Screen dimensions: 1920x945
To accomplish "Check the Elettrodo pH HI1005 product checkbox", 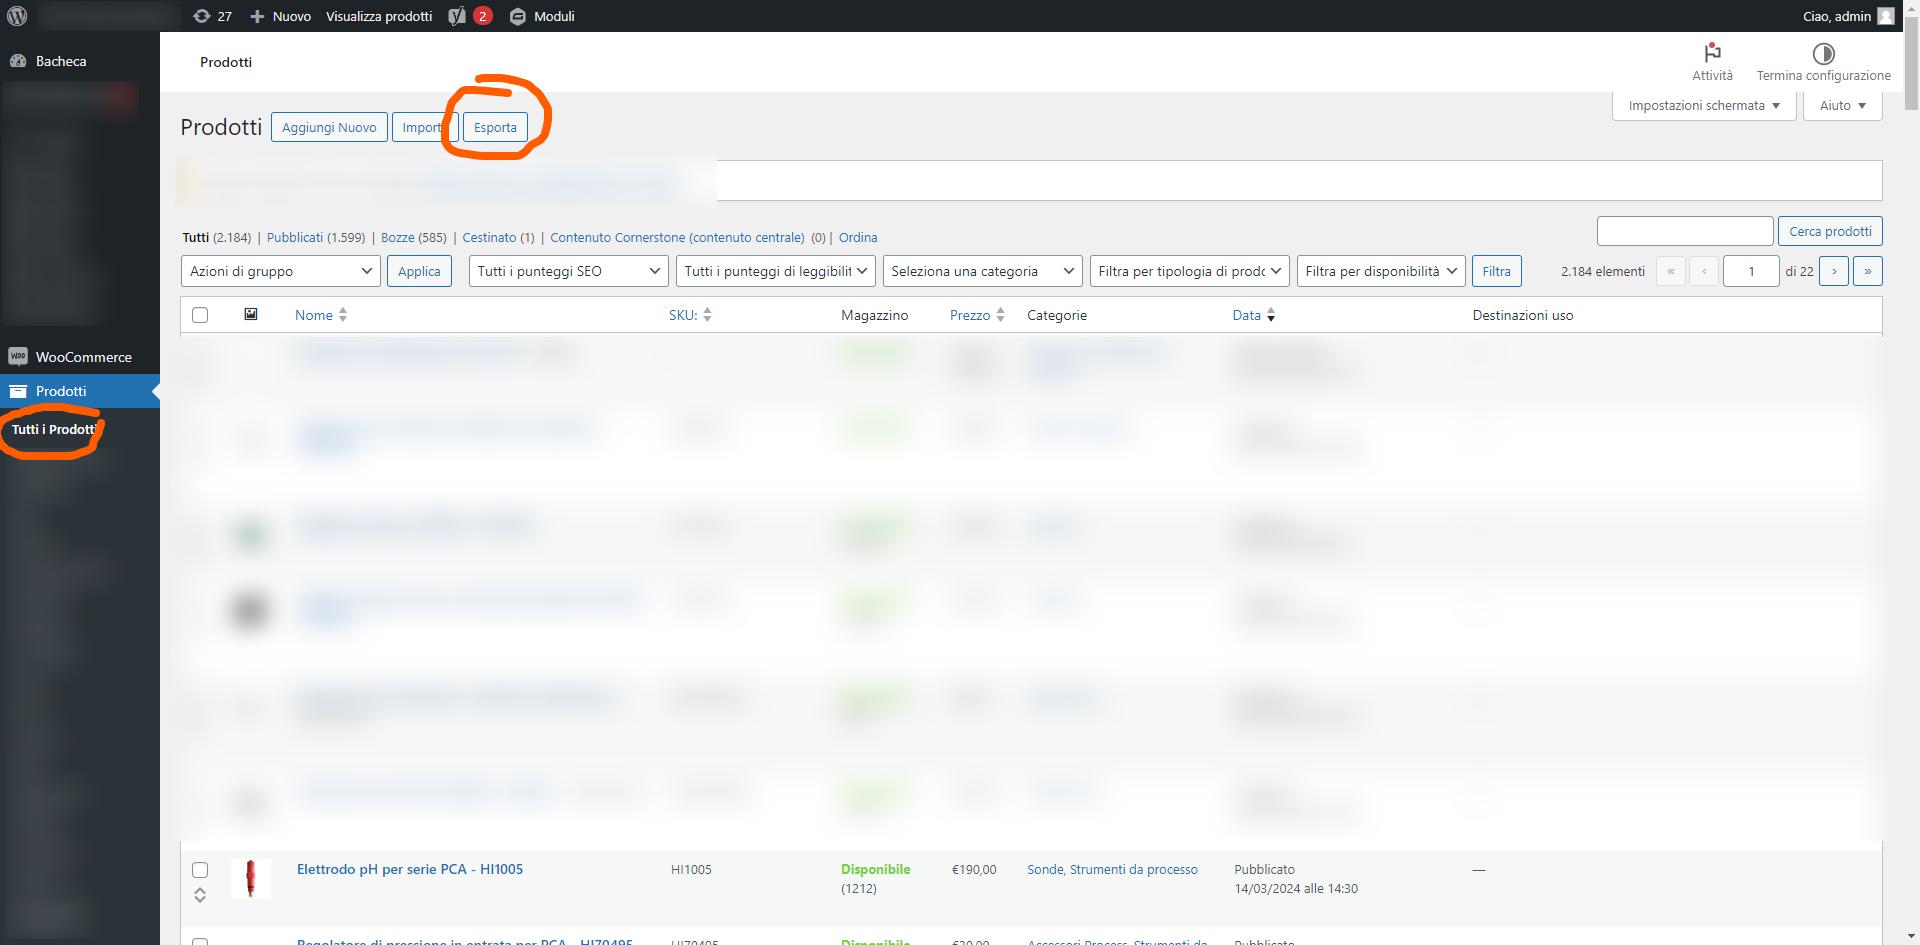I will [200, 870].
